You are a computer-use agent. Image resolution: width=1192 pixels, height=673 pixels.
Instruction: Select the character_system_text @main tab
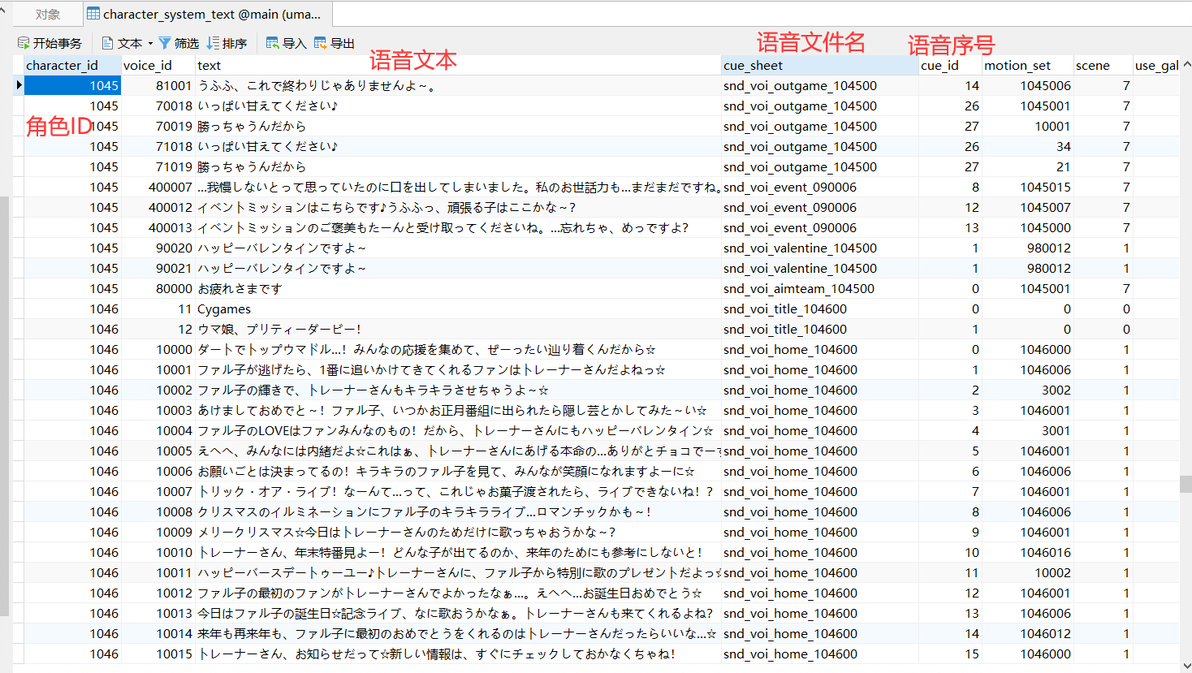tap(207, 14)
